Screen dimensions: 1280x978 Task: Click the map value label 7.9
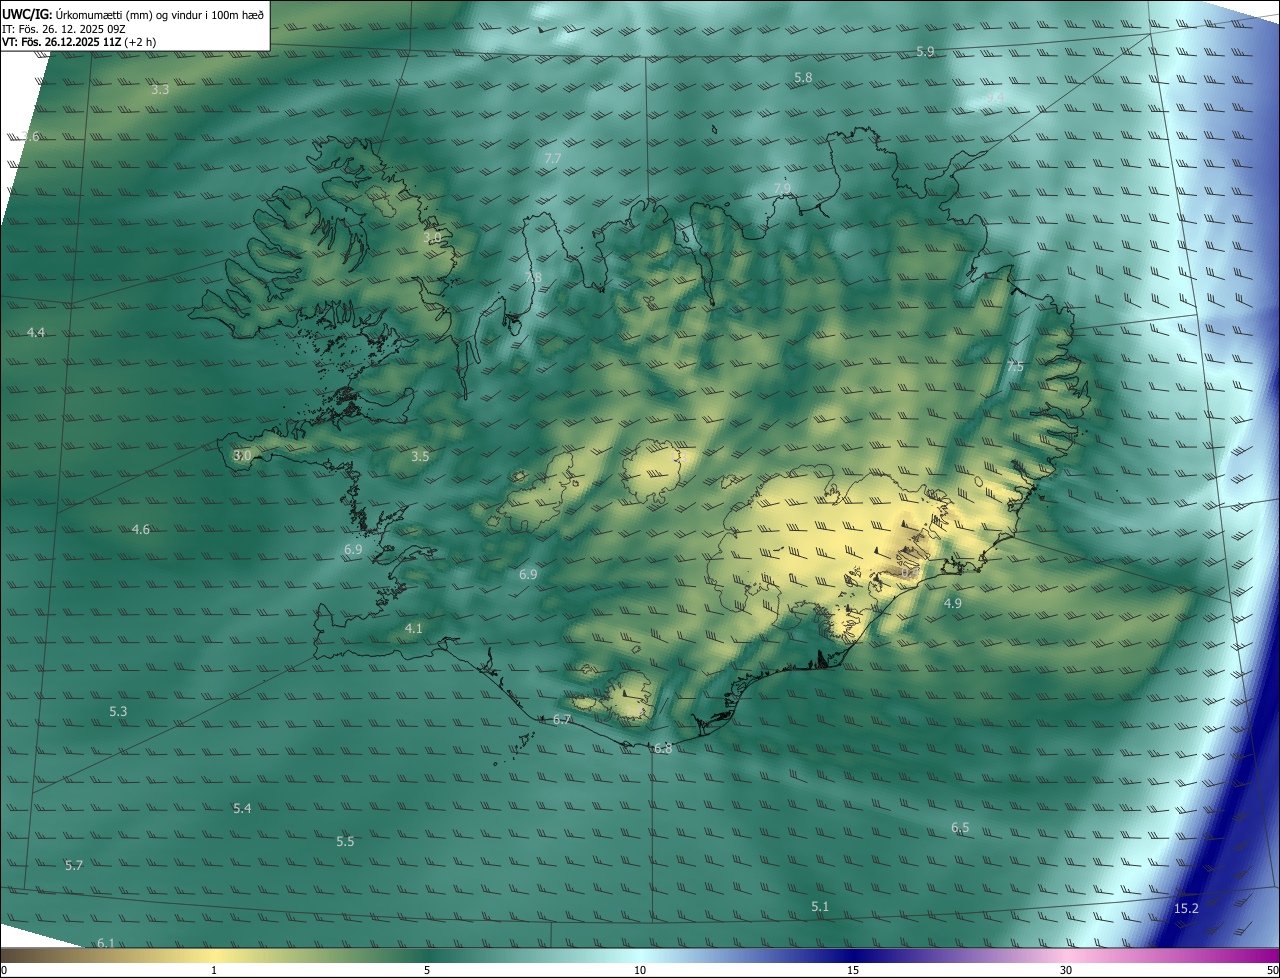(782, 188)
